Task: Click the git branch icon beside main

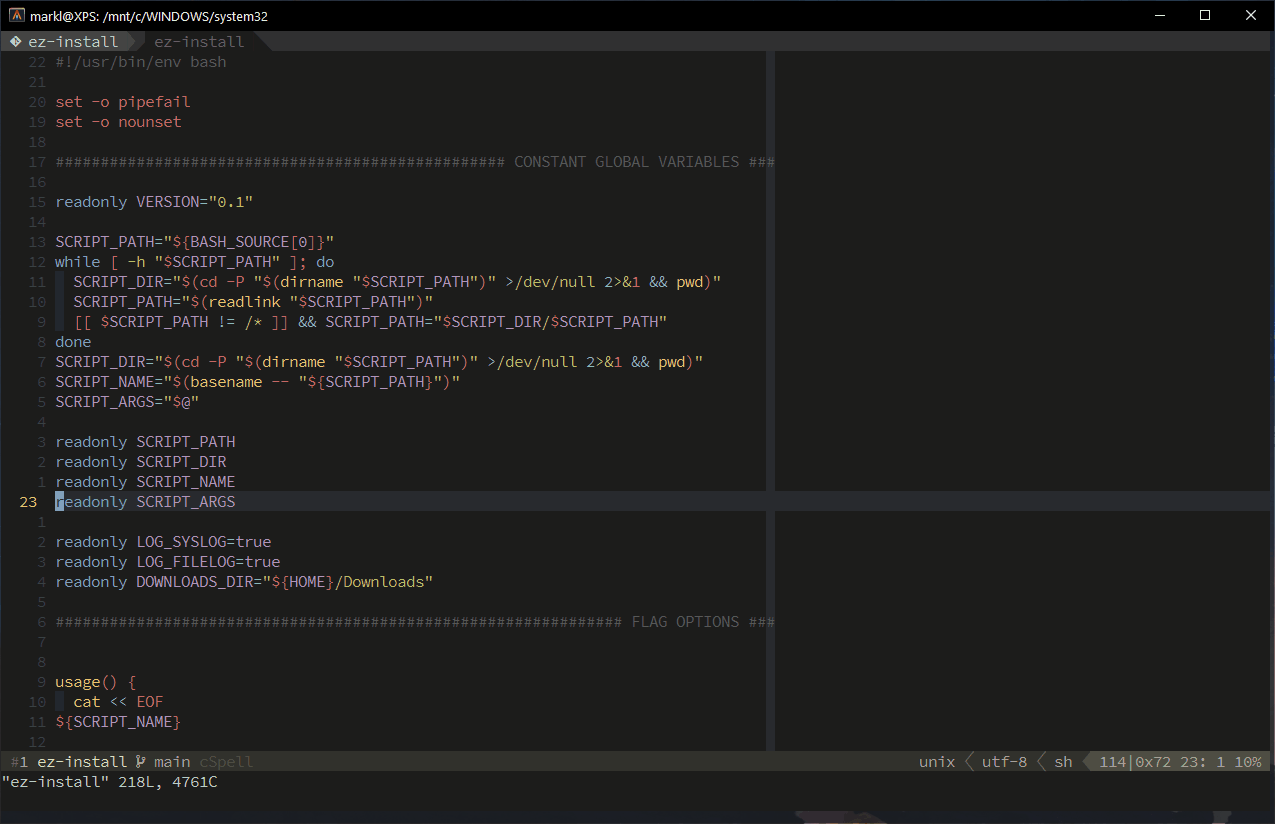Action: click(x=141, y=762)
